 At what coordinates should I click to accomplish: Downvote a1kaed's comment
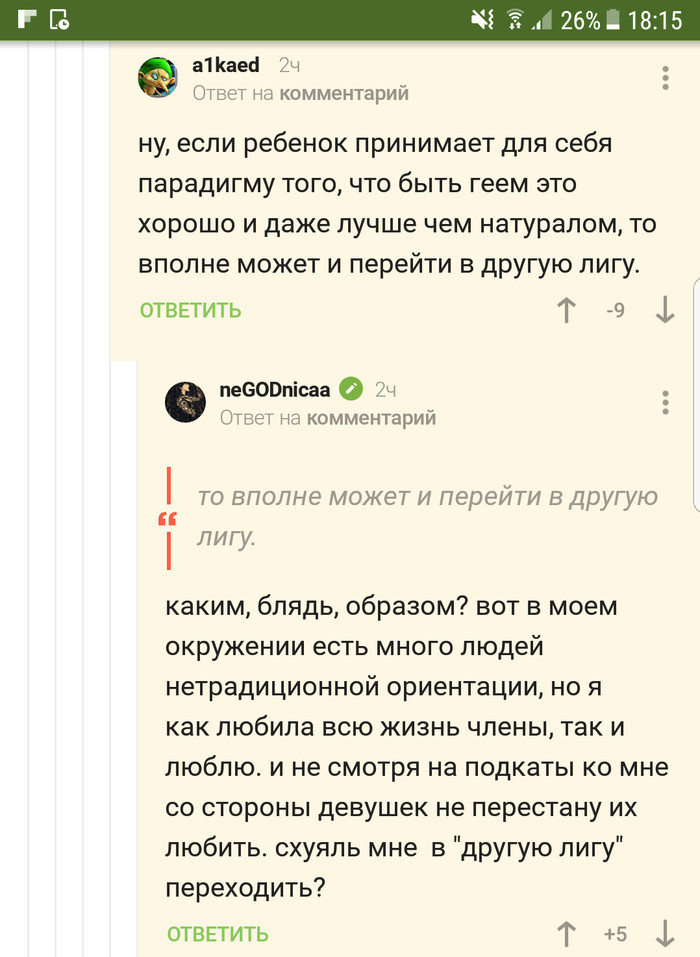(x=665, y=310)
